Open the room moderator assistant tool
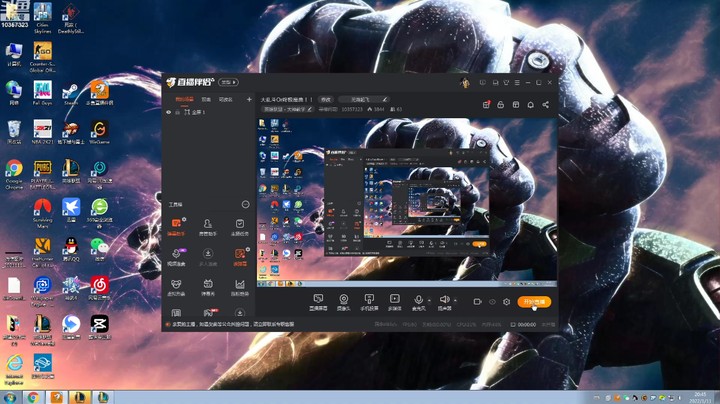 [208, 227]
